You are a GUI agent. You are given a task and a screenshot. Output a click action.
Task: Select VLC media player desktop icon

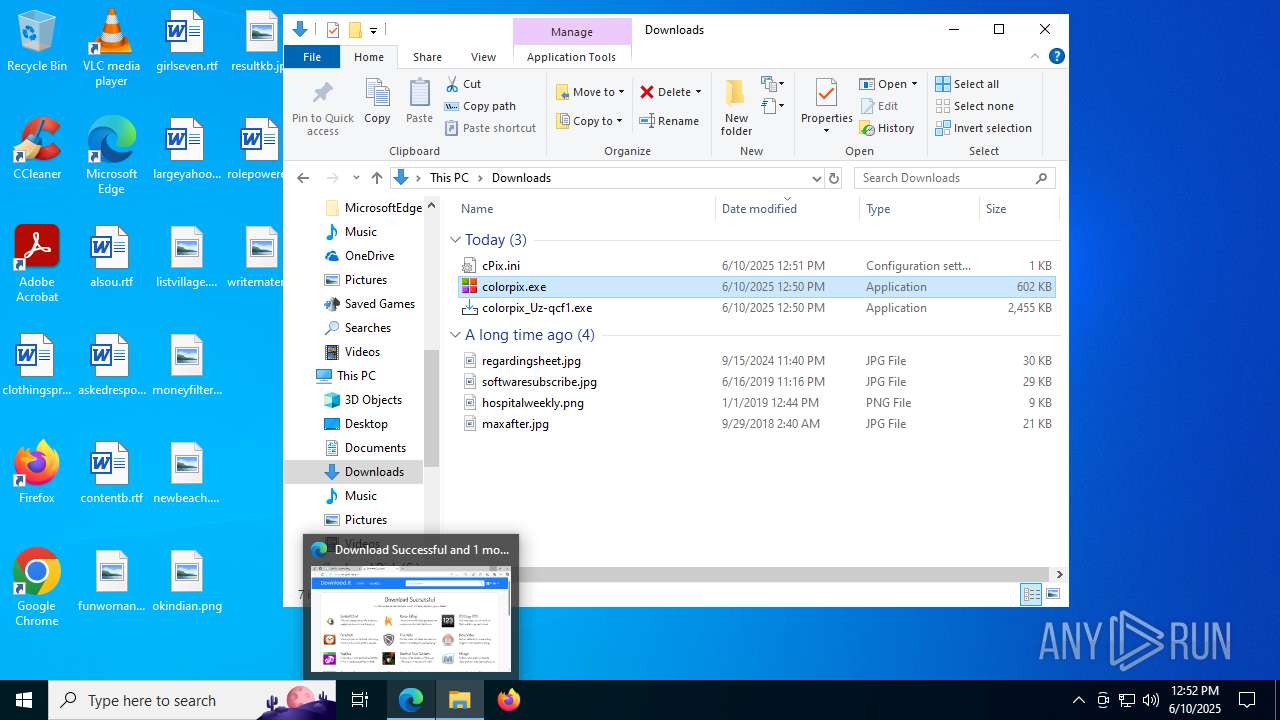(111, 48)
